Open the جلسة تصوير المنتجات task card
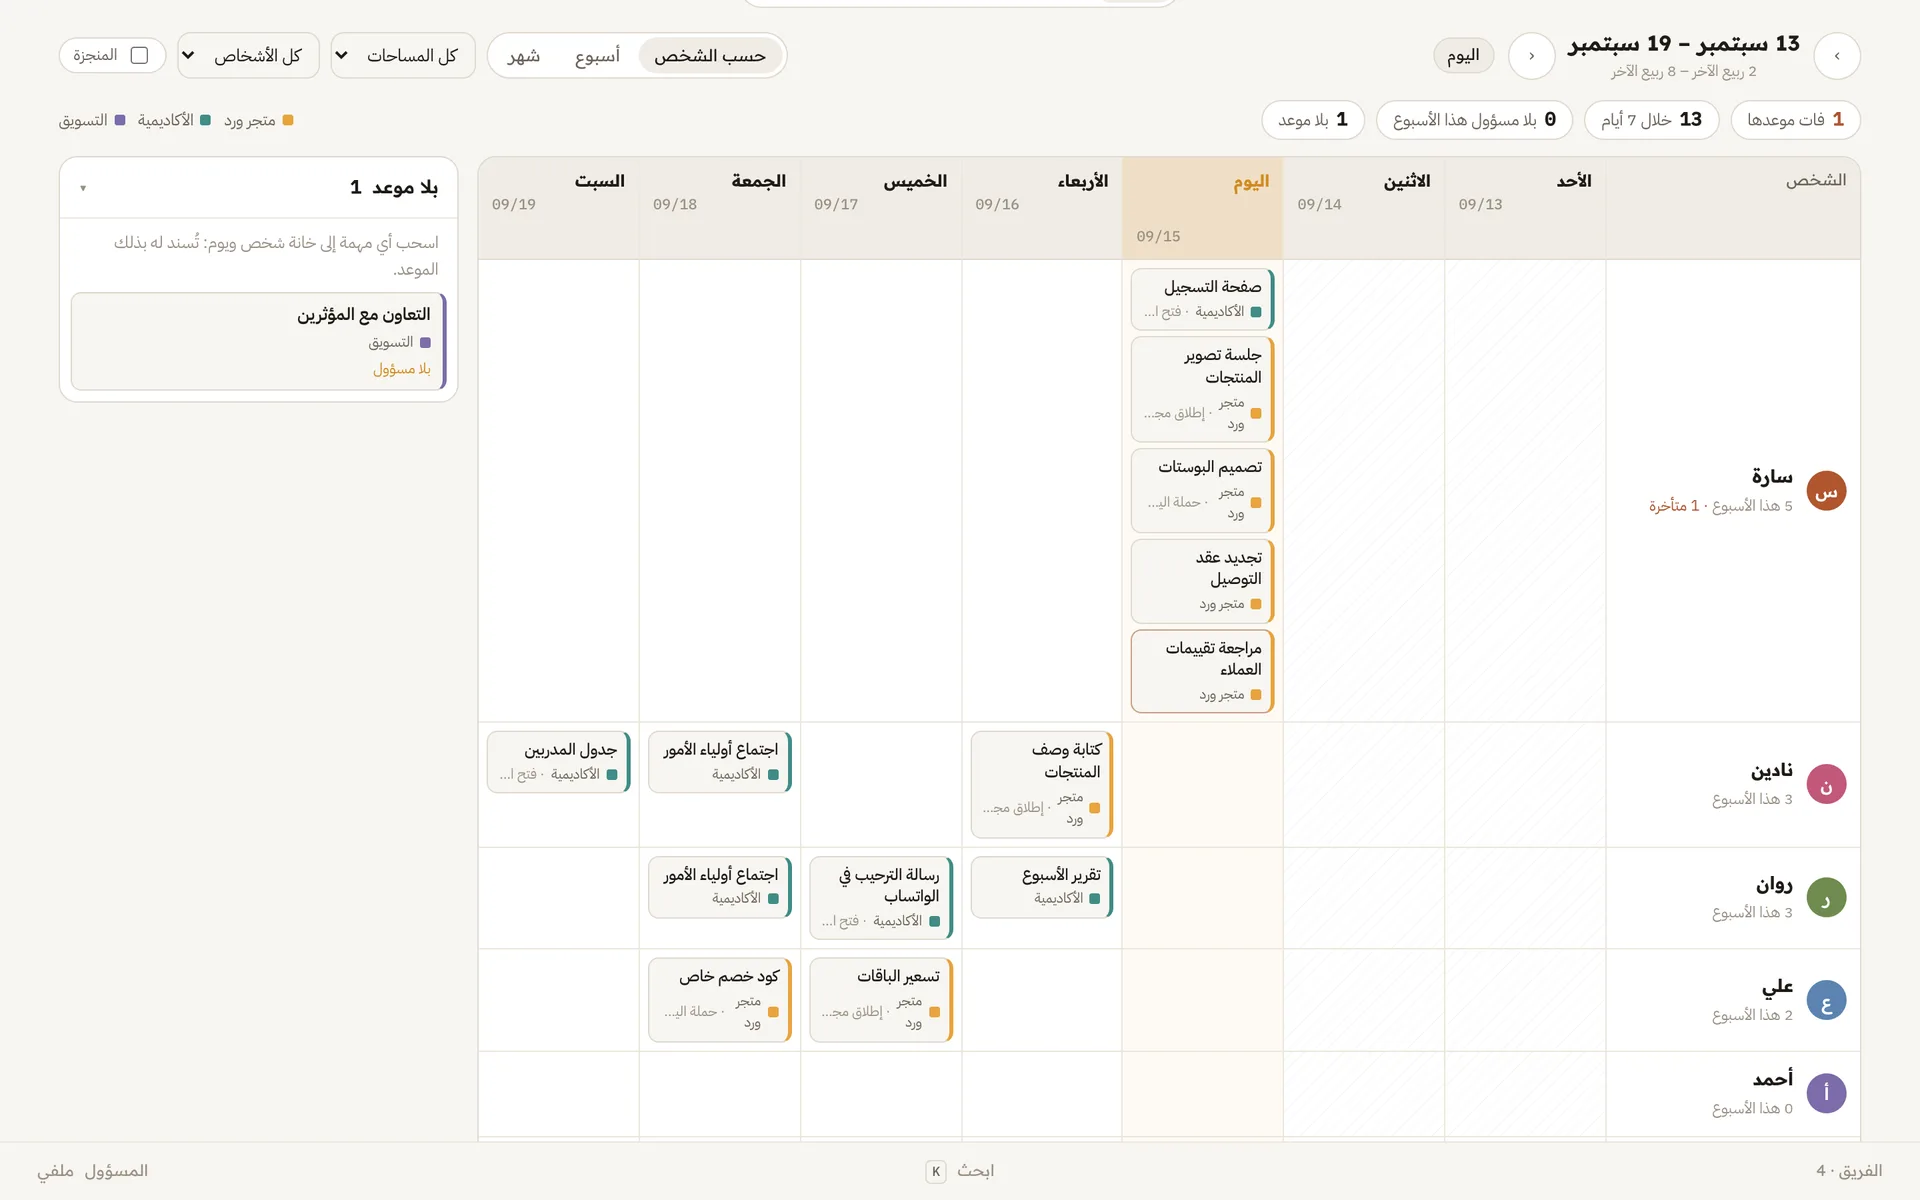The image size is (1920, 1200). tap(1202, 389)
